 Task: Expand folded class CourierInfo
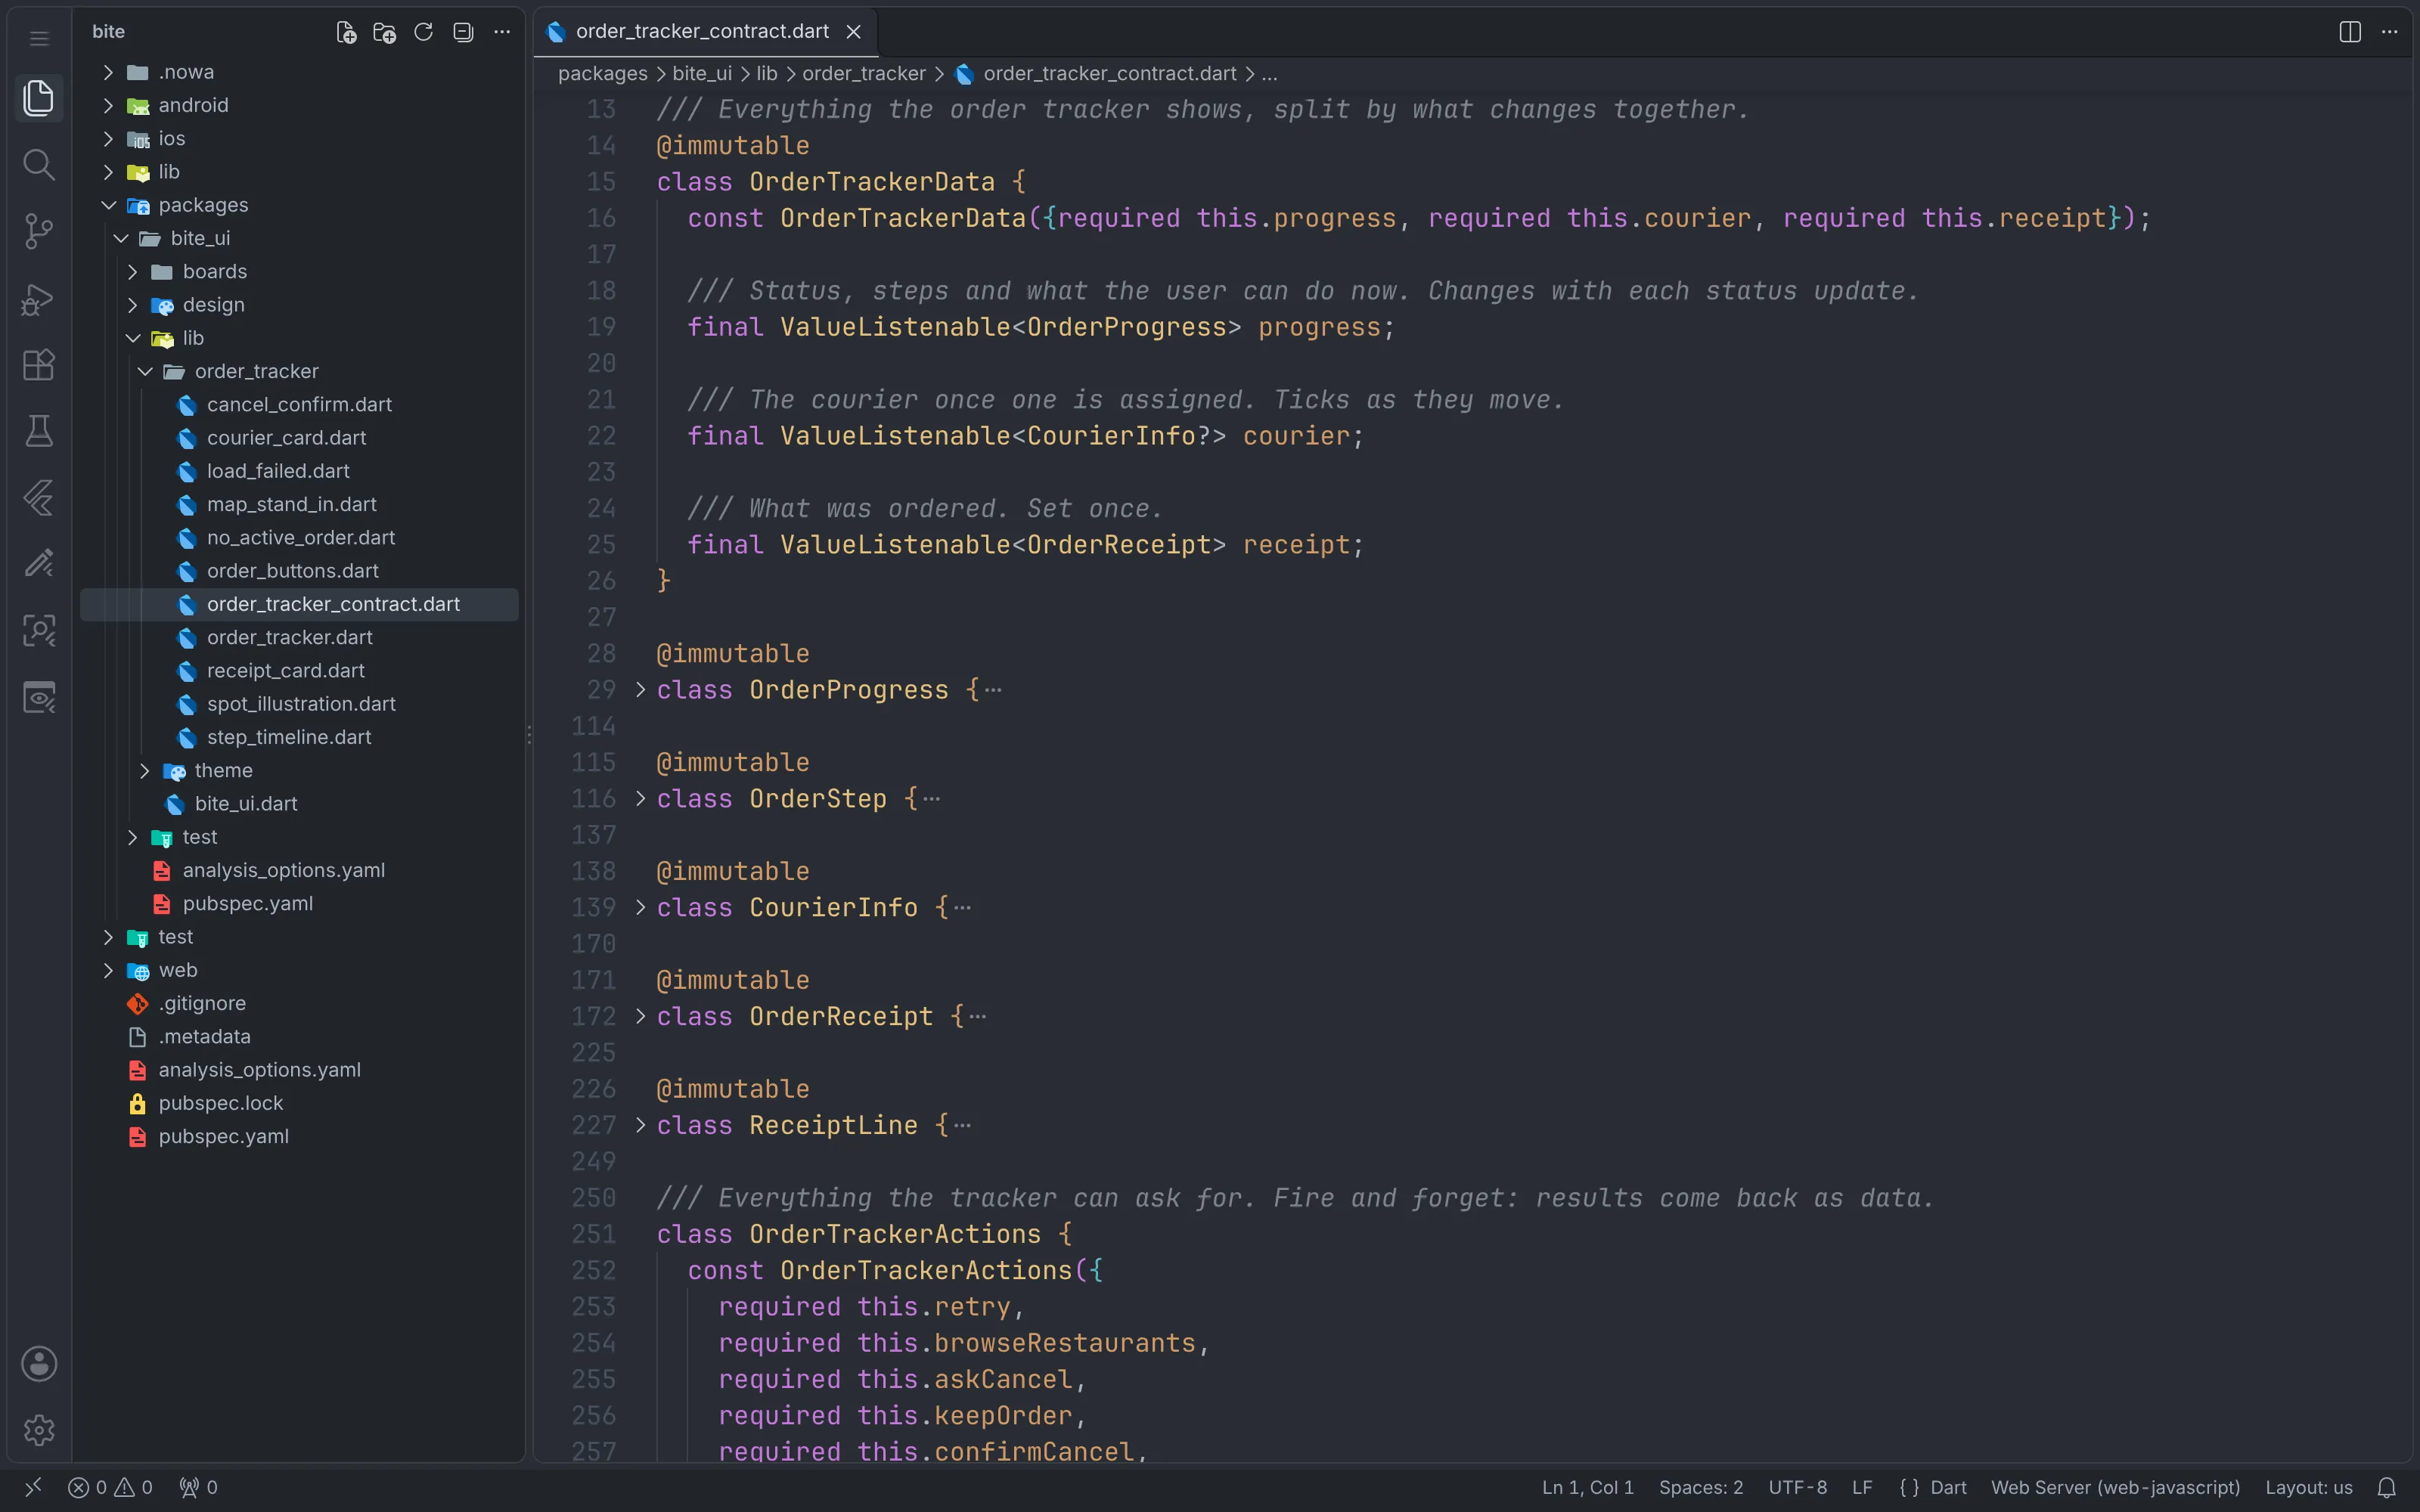pos(641,907)
